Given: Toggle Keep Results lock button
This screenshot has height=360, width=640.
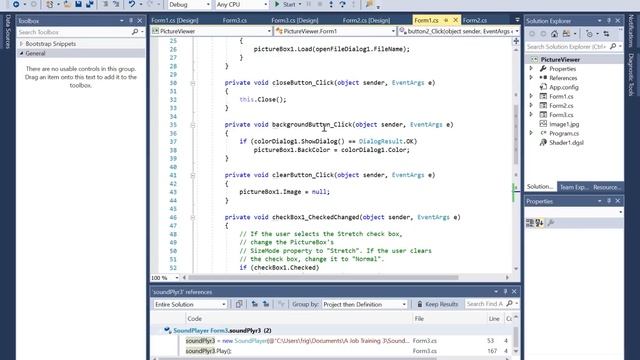Looking at the screenshot, I should [438, 304].
